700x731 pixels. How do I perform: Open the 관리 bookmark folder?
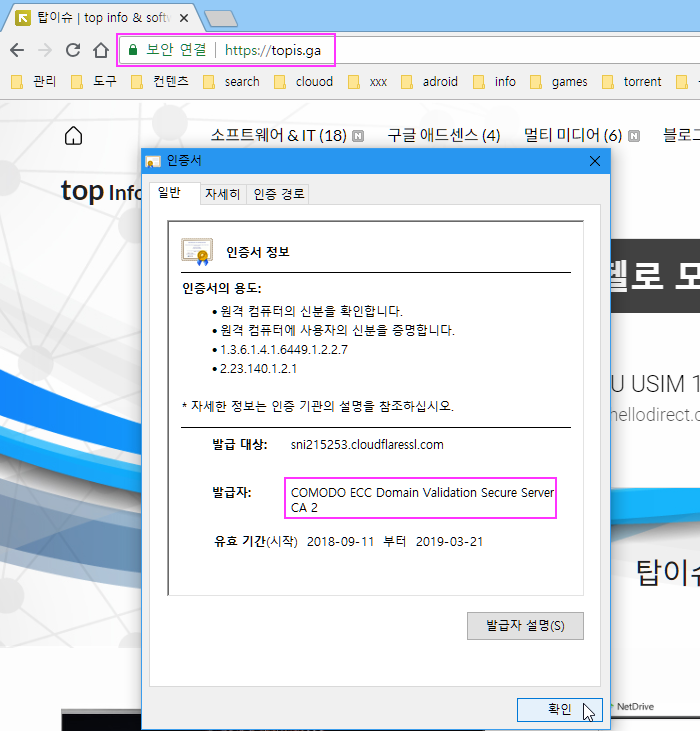point(34,82)
